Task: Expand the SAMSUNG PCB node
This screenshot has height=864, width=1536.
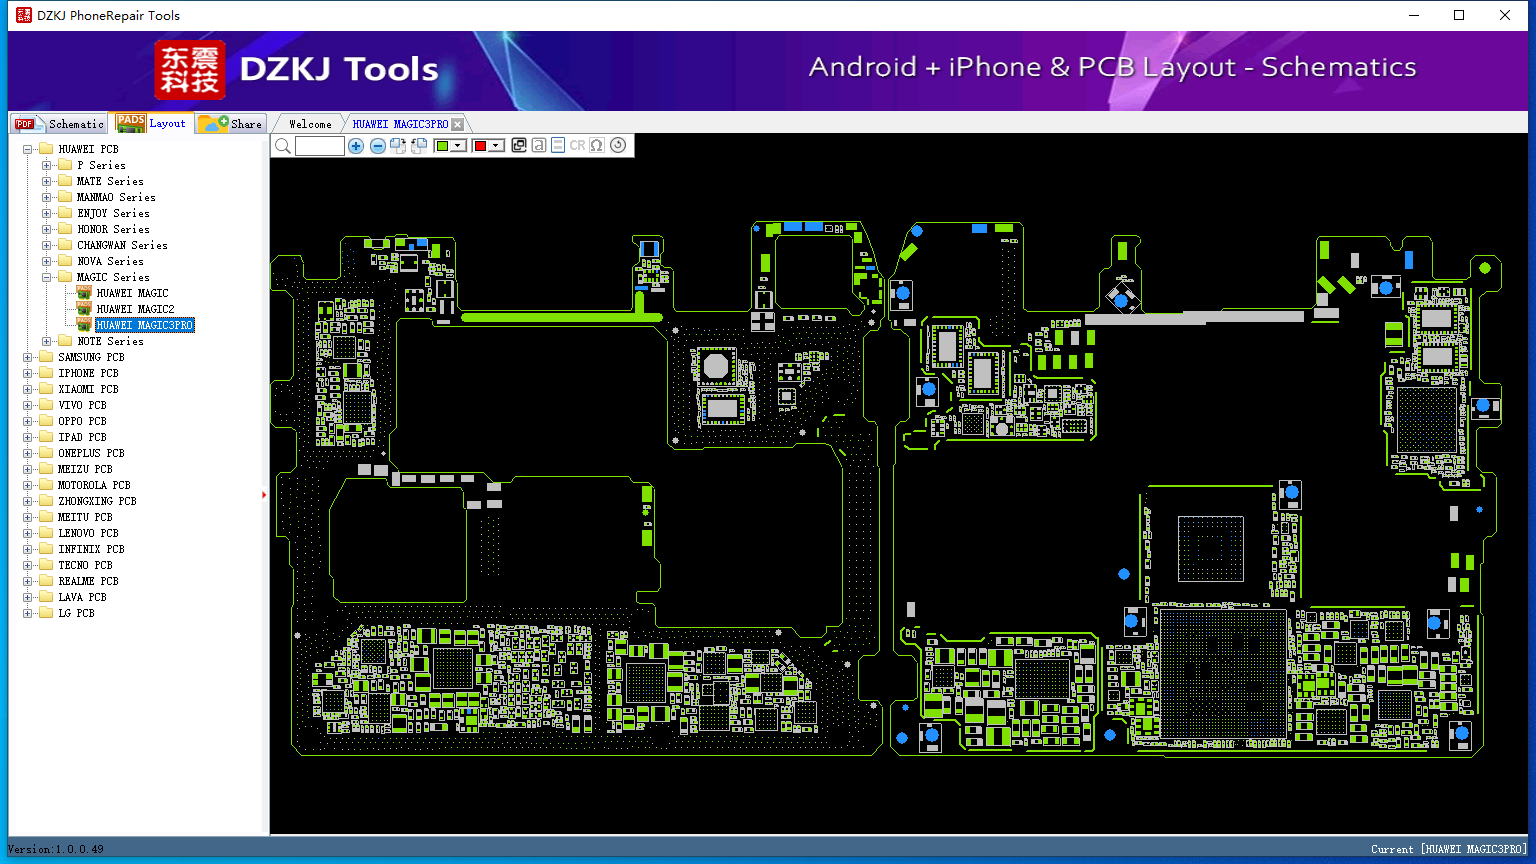Action: coord(28,357)
